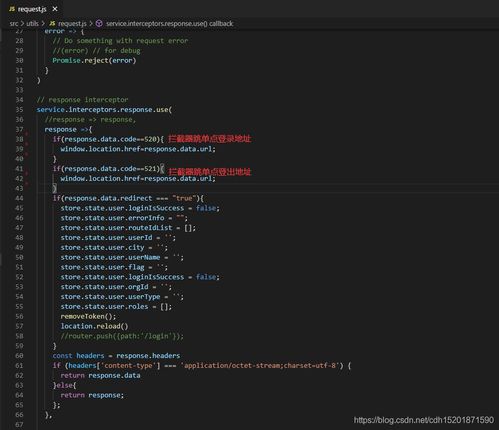Click the '}else{' line
Viewport: 499px width, 430px height.
[65, 385]
